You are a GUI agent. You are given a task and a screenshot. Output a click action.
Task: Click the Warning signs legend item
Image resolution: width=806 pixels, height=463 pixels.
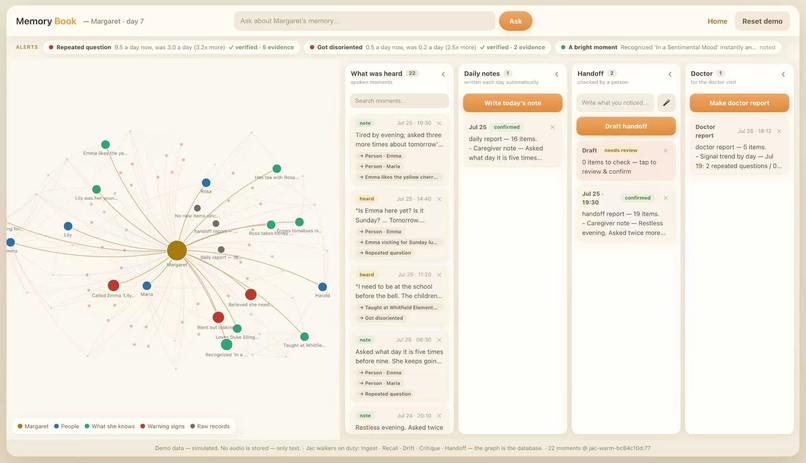(x=162, y=427)
